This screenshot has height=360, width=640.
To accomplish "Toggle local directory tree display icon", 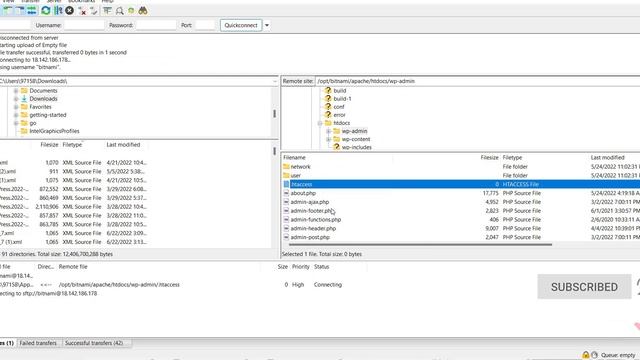I will click(x=8, y=11).
